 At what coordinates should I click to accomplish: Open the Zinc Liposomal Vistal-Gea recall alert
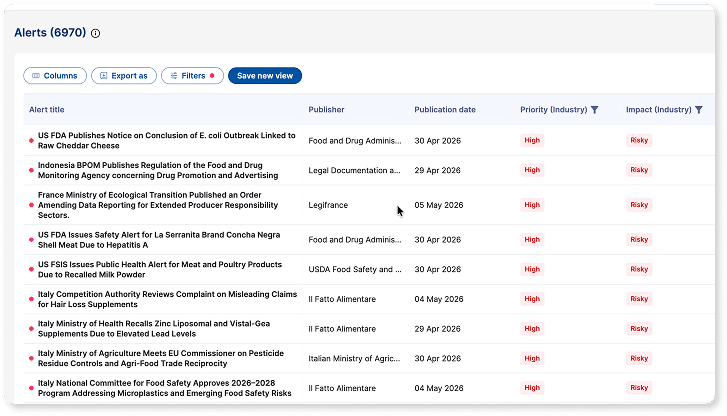click(154, 329)
